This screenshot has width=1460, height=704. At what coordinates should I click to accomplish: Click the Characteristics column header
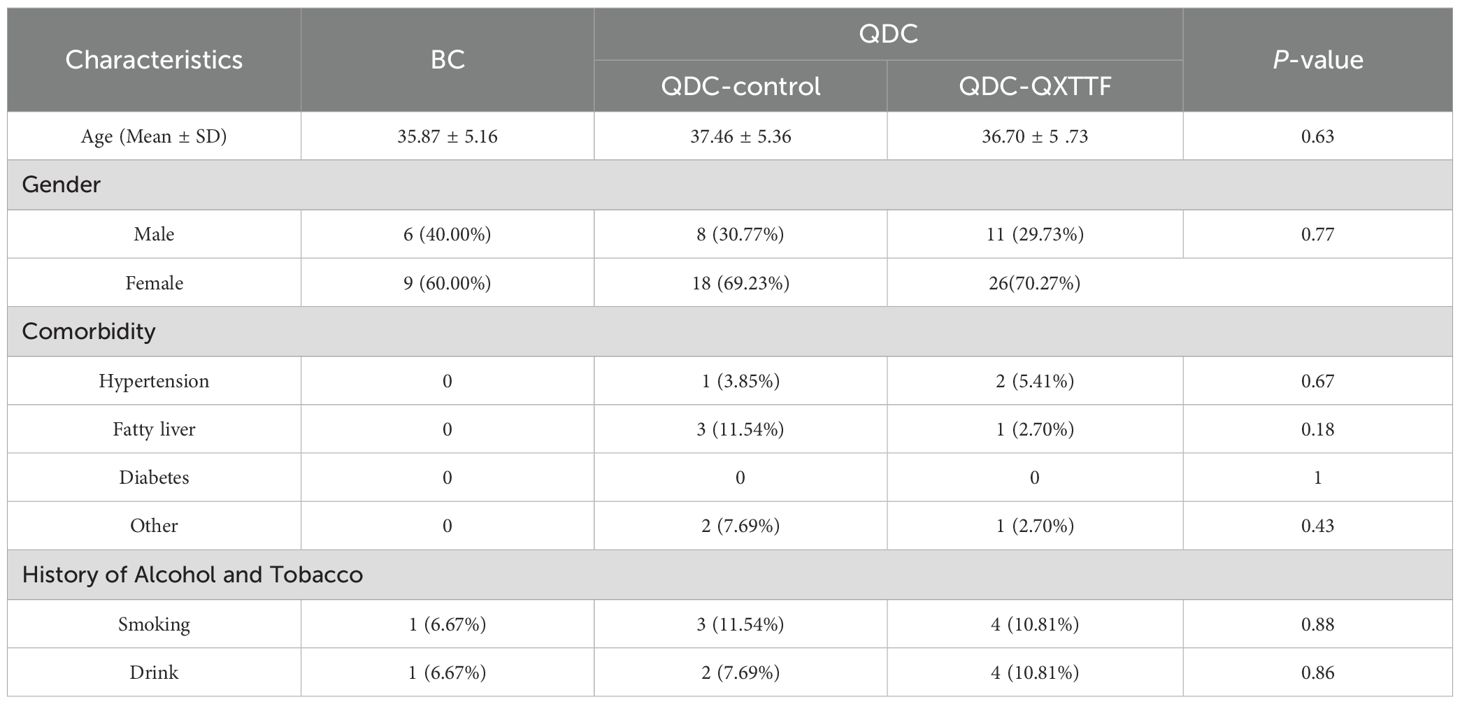154,60
